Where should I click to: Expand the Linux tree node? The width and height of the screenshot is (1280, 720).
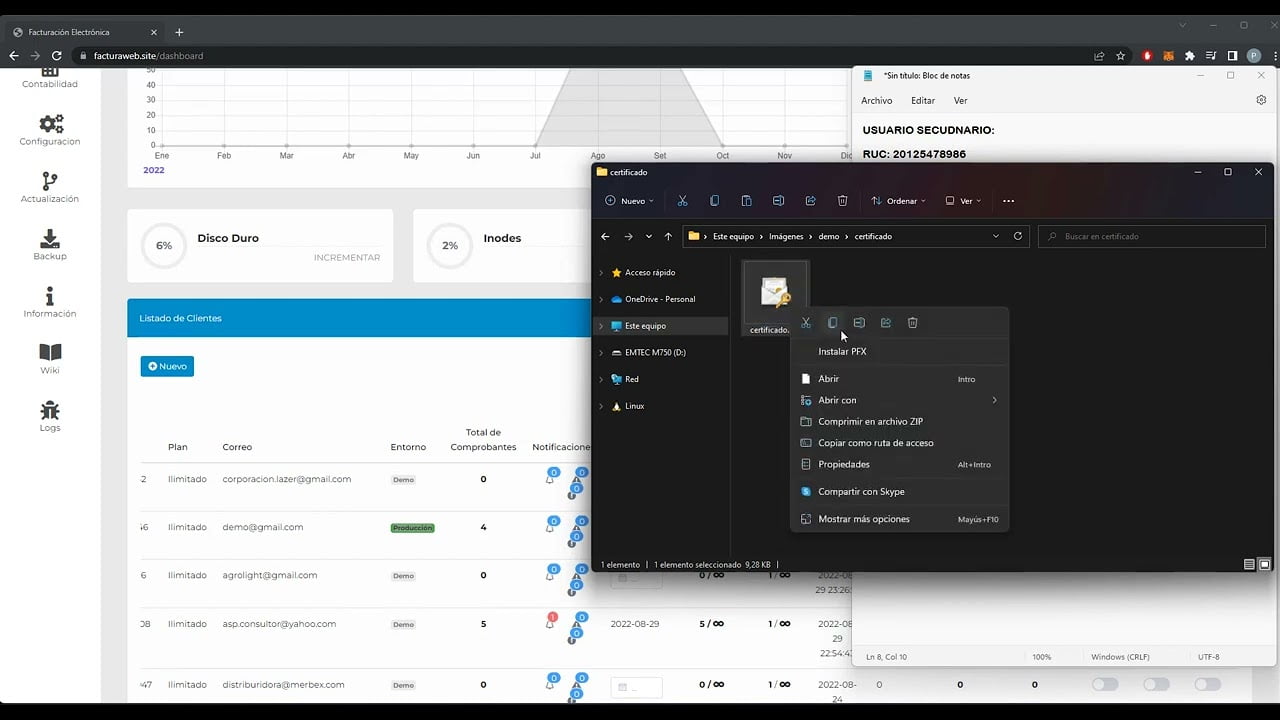pyautogui.click(x=601, y=406)
